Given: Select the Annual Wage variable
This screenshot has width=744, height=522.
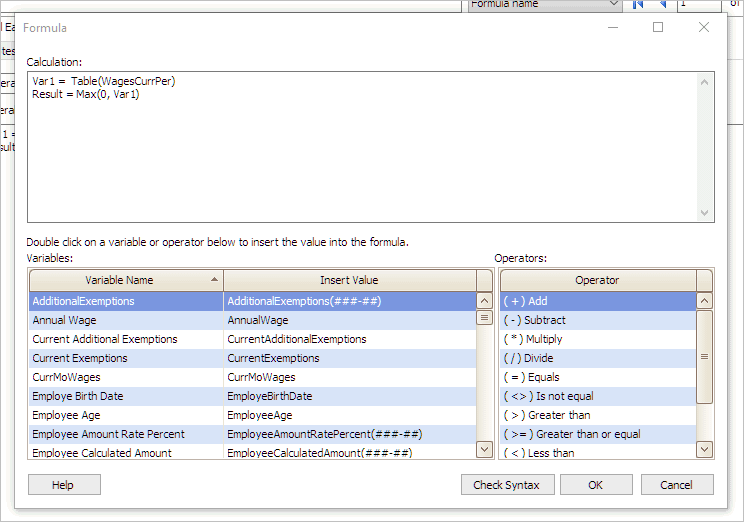Looking at the screenshot, I should pos(125,320).
